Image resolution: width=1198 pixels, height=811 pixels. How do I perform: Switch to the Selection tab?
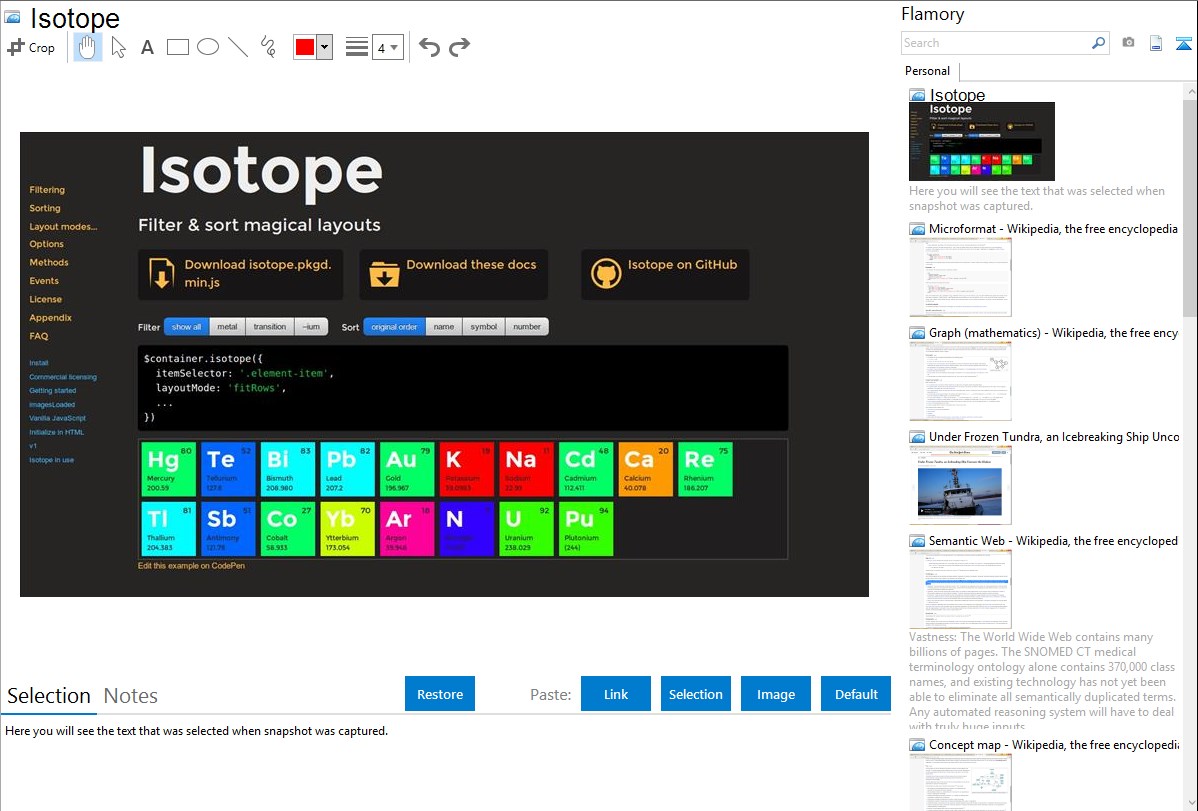pyautogui.click(x=49, y=696)
